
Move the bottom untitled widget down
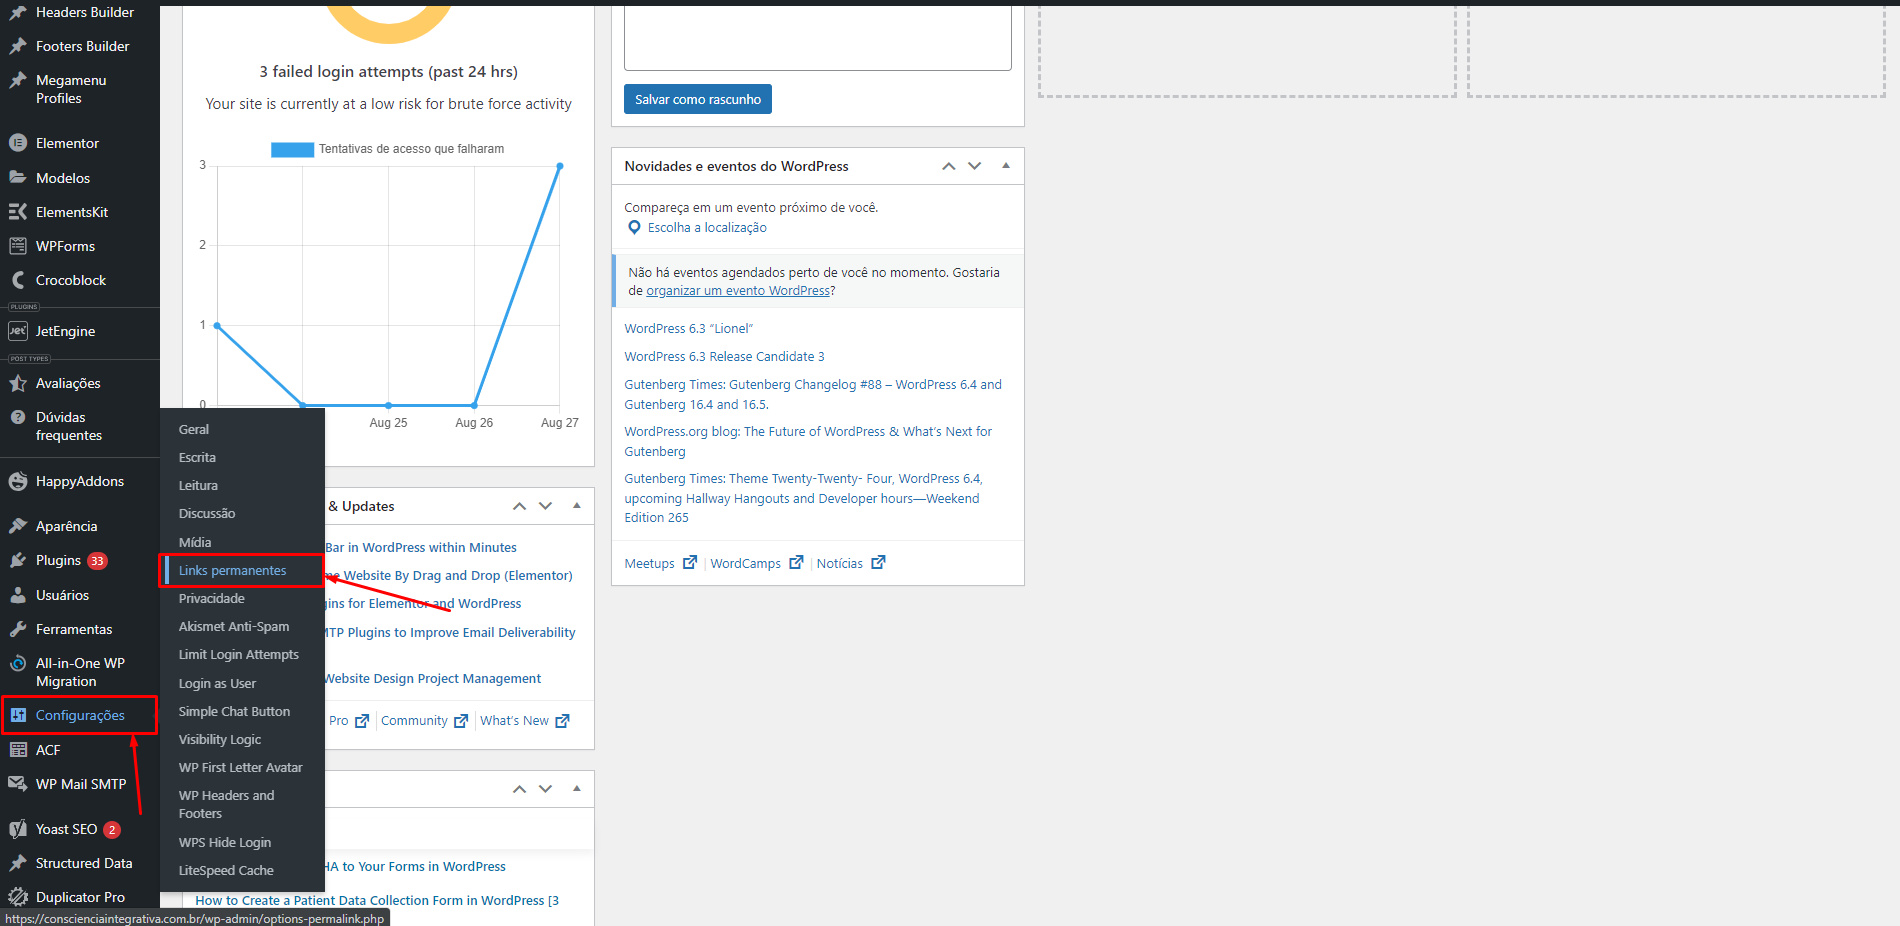[x=545, y=789]
